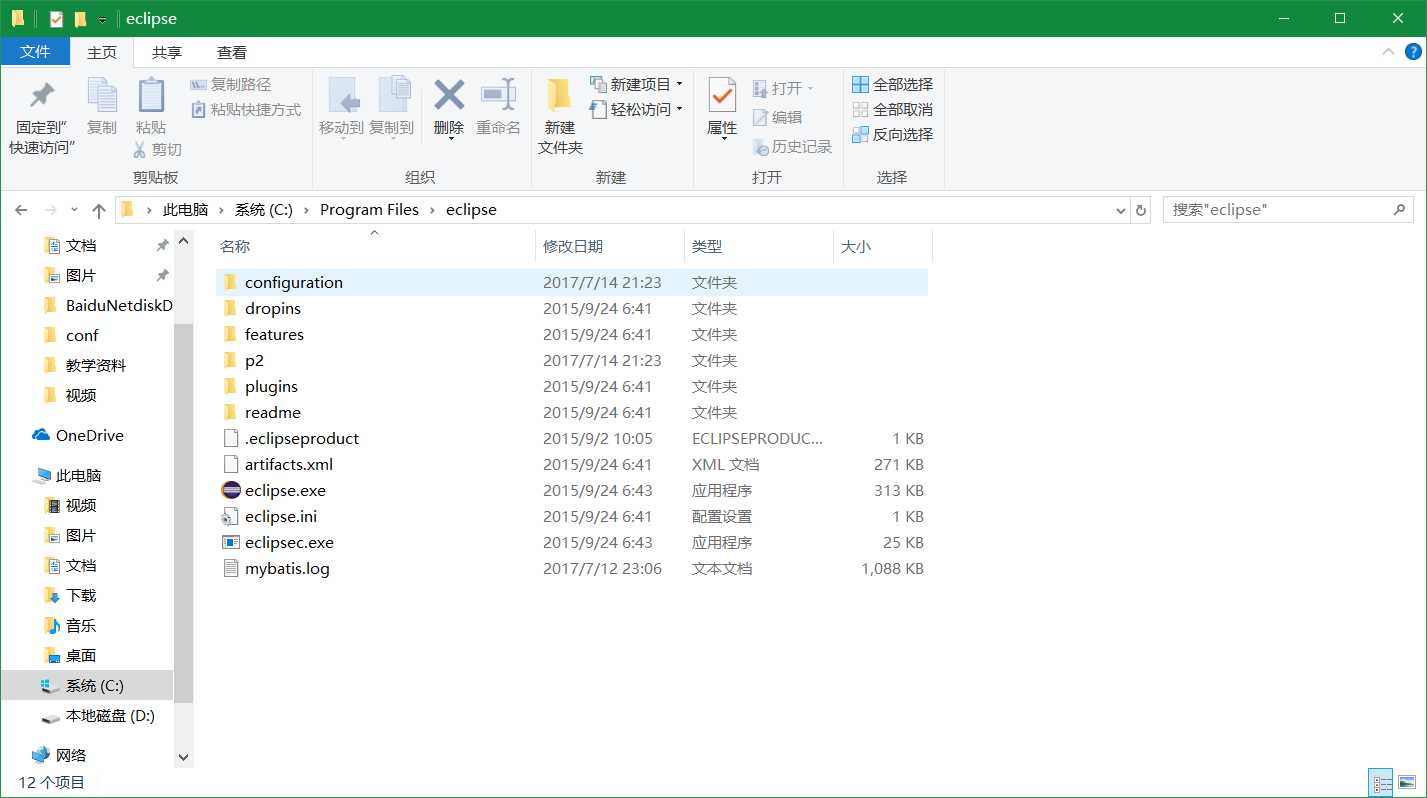Switch to the Share tab
Image resolution: width=1427 pixels, height=798 pixels.
167,53
